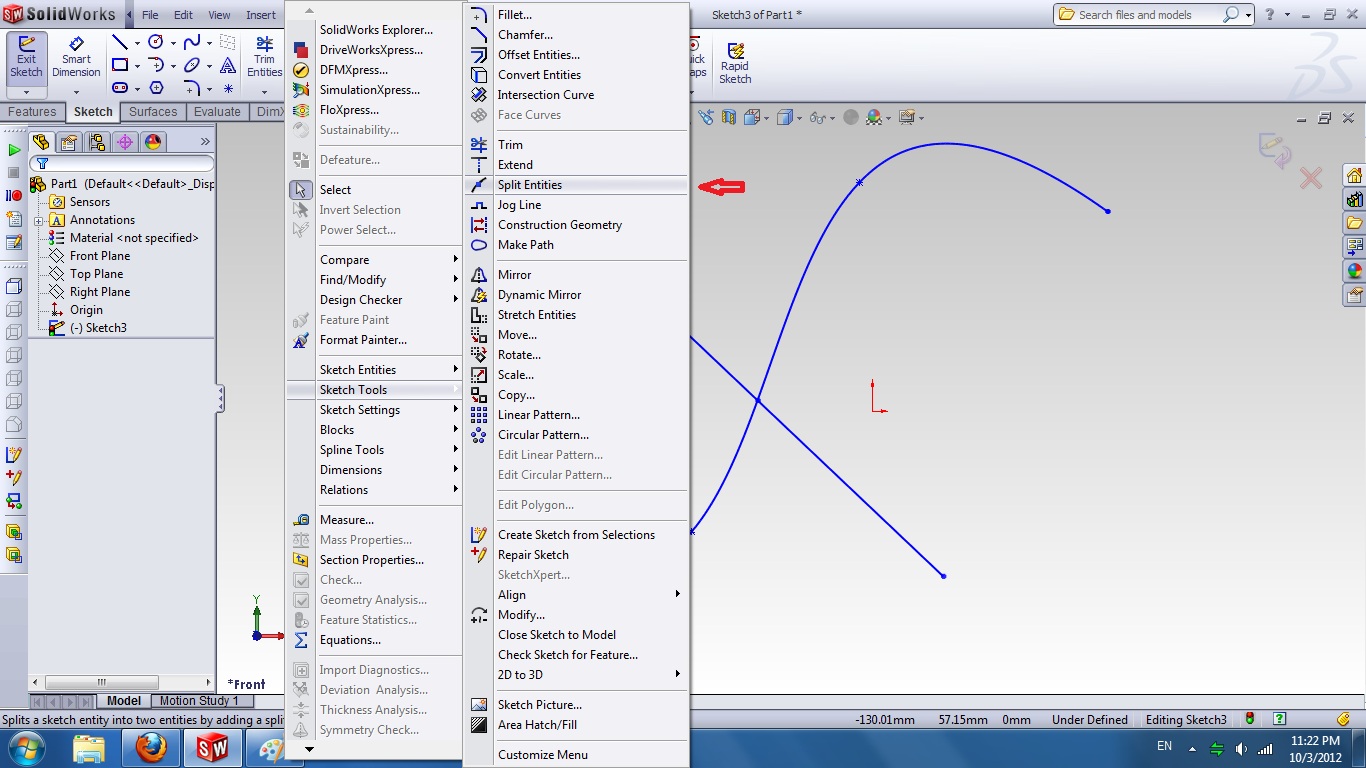The height and width of the screenshot is (768, 1366).
Task: Open Windows Explorer from the taskbar
Action: pyautogui.click(x=89, y=748)
